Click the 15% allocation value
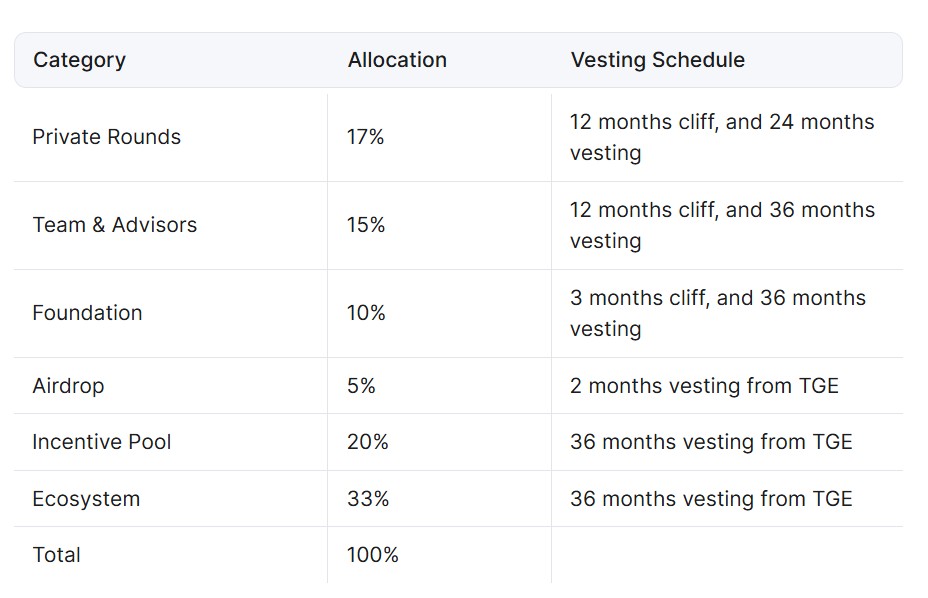The height and width of the screenshot is (598, 928). point(366,225)
